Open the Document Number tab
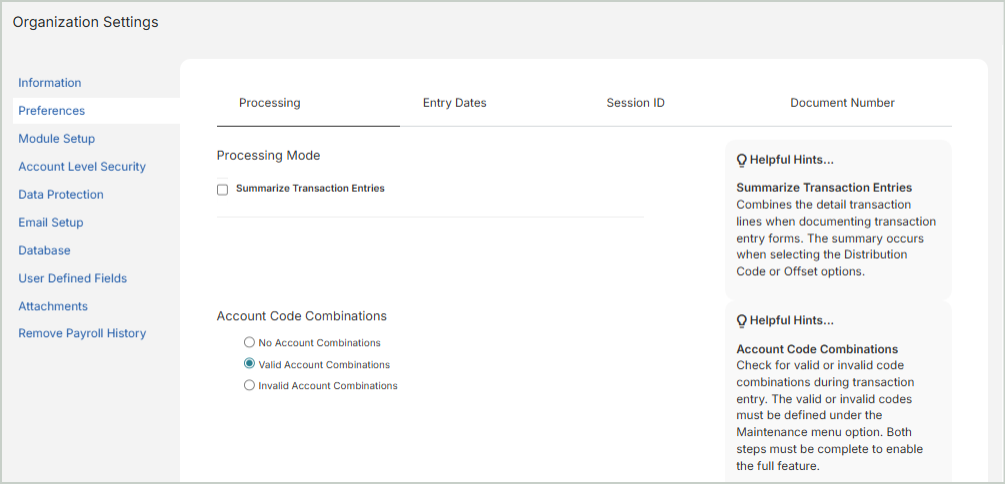 point(842,103)
